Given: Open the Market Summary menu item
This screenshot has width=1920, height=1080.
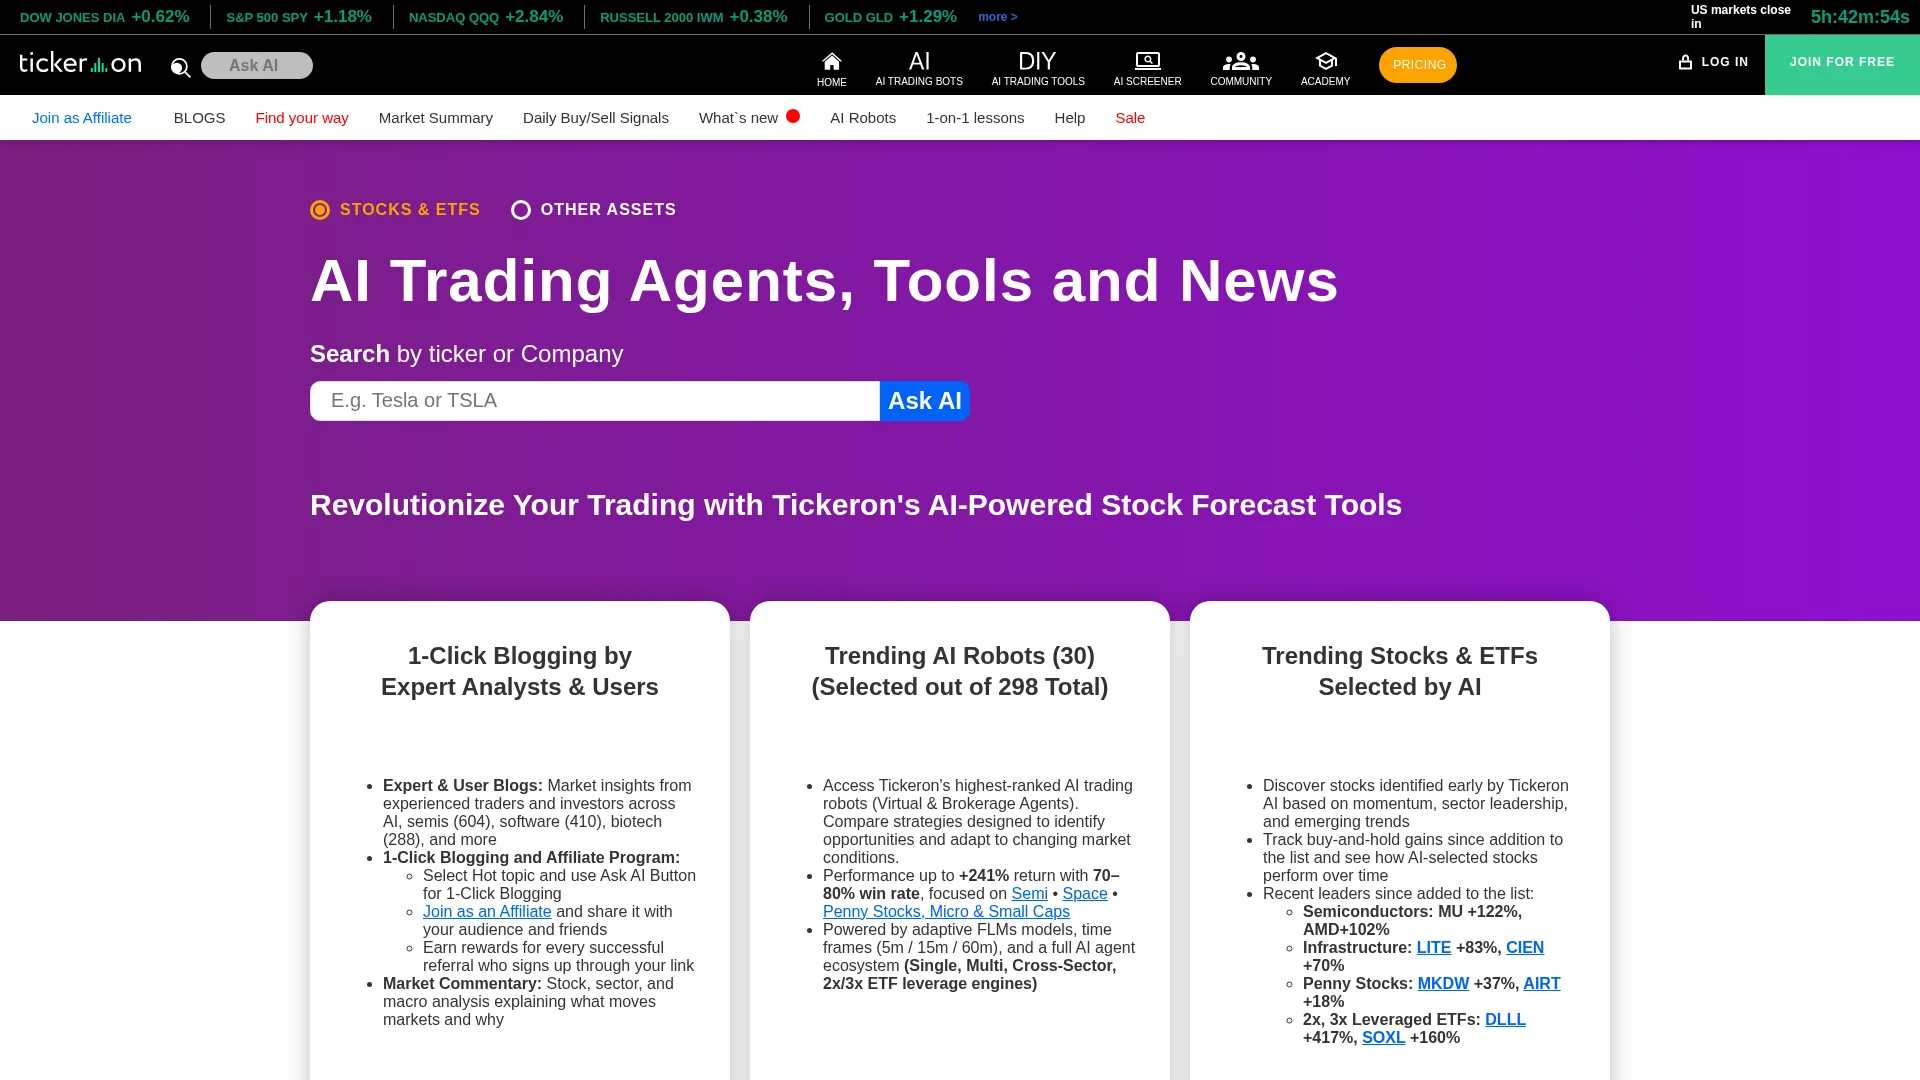Looking at the screenshot, I should (x=436, y=118).
